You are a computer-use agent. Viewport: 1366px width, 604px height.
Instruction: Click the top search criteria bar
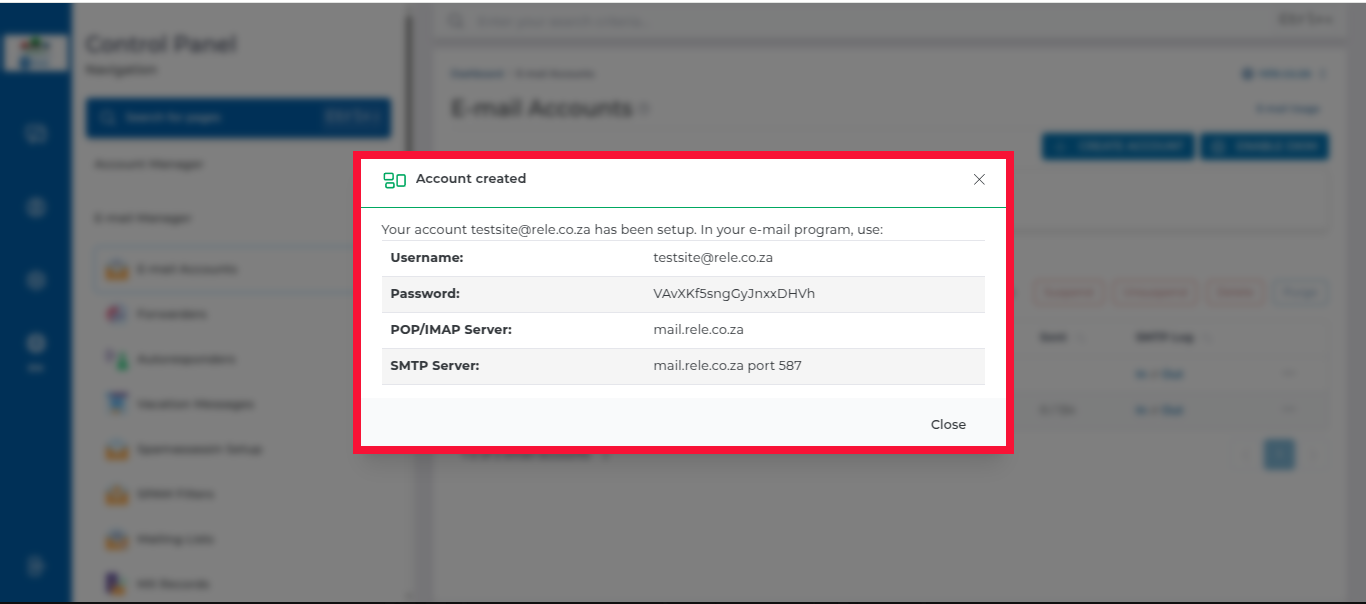pyautogui.click(x=850, y=20)
